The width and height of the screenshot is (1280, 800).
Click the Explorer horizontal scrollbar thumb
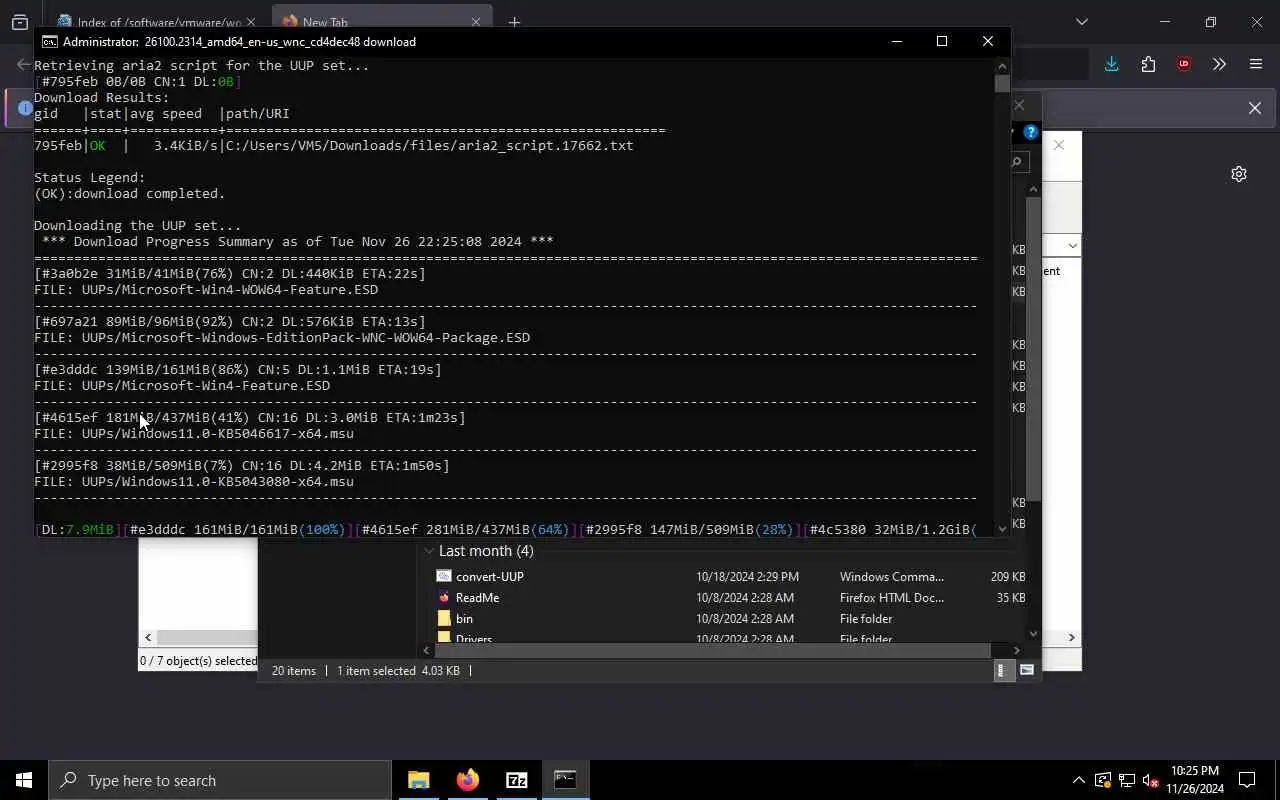(713, 650)
